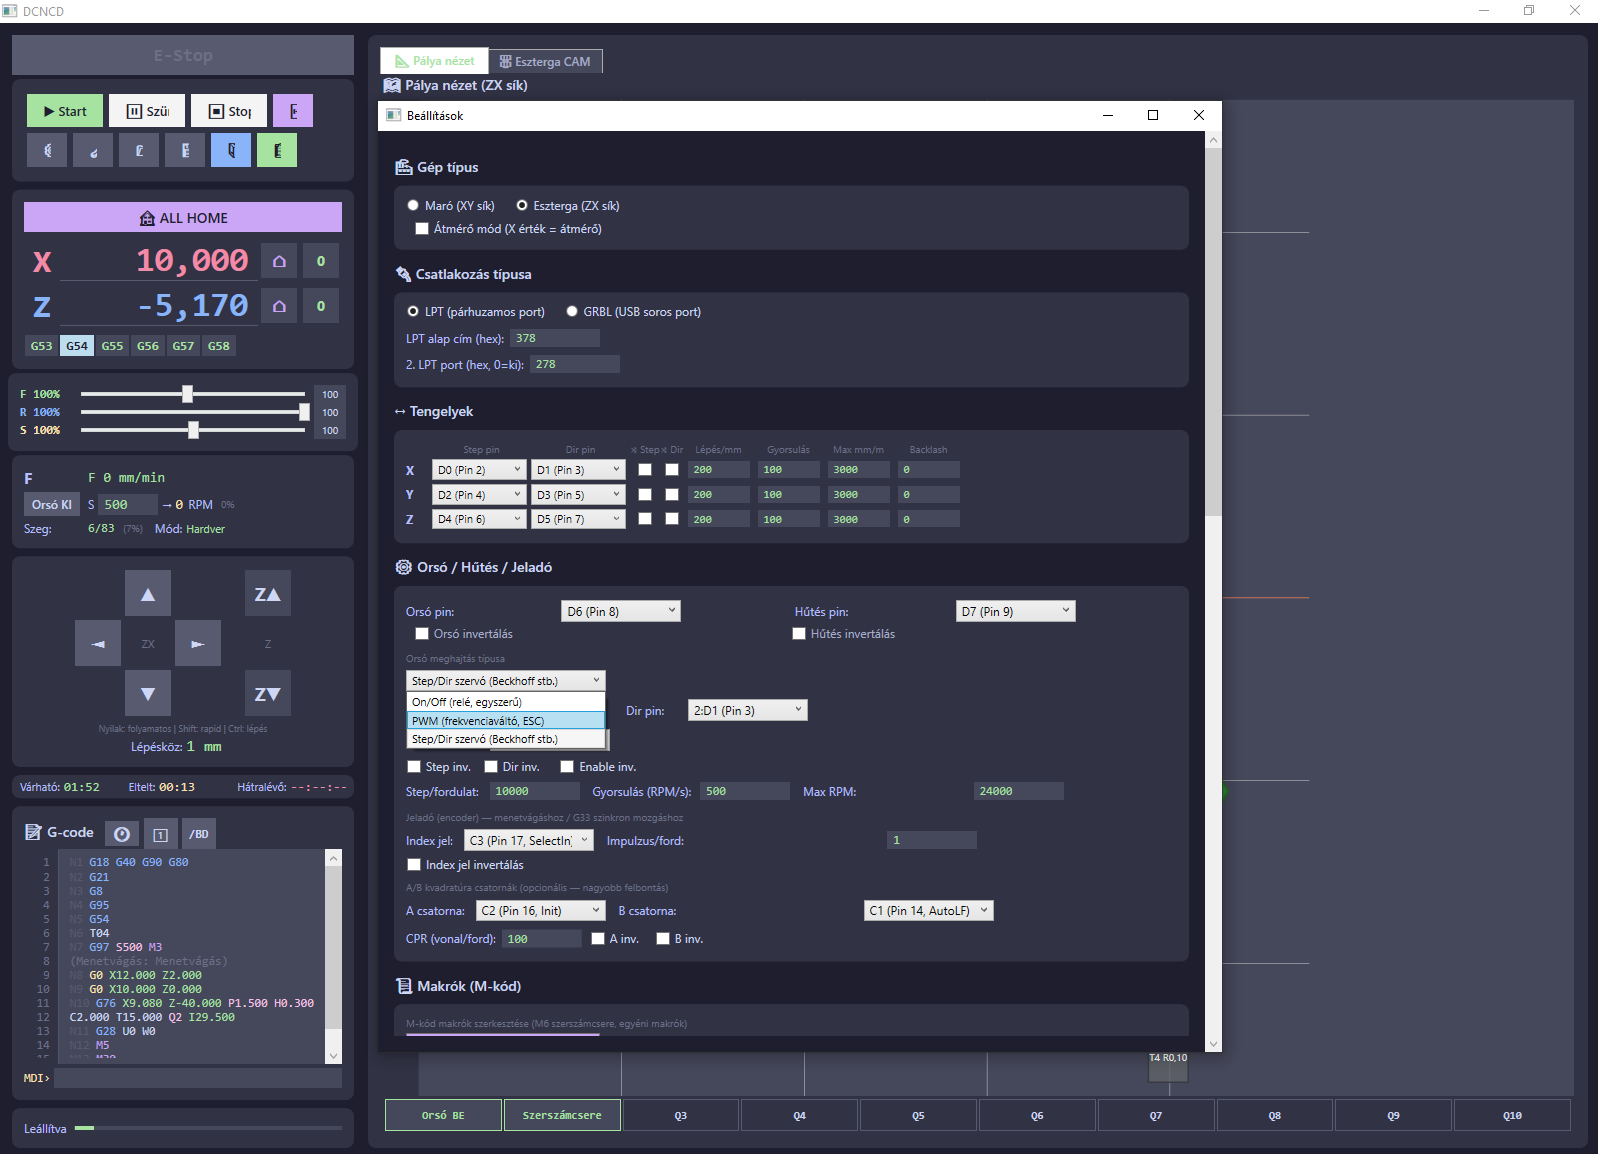Viewport: 1598px width, 1154px height.
Task: Click the Z down jog arrow button
Action: tap(268, 693)
